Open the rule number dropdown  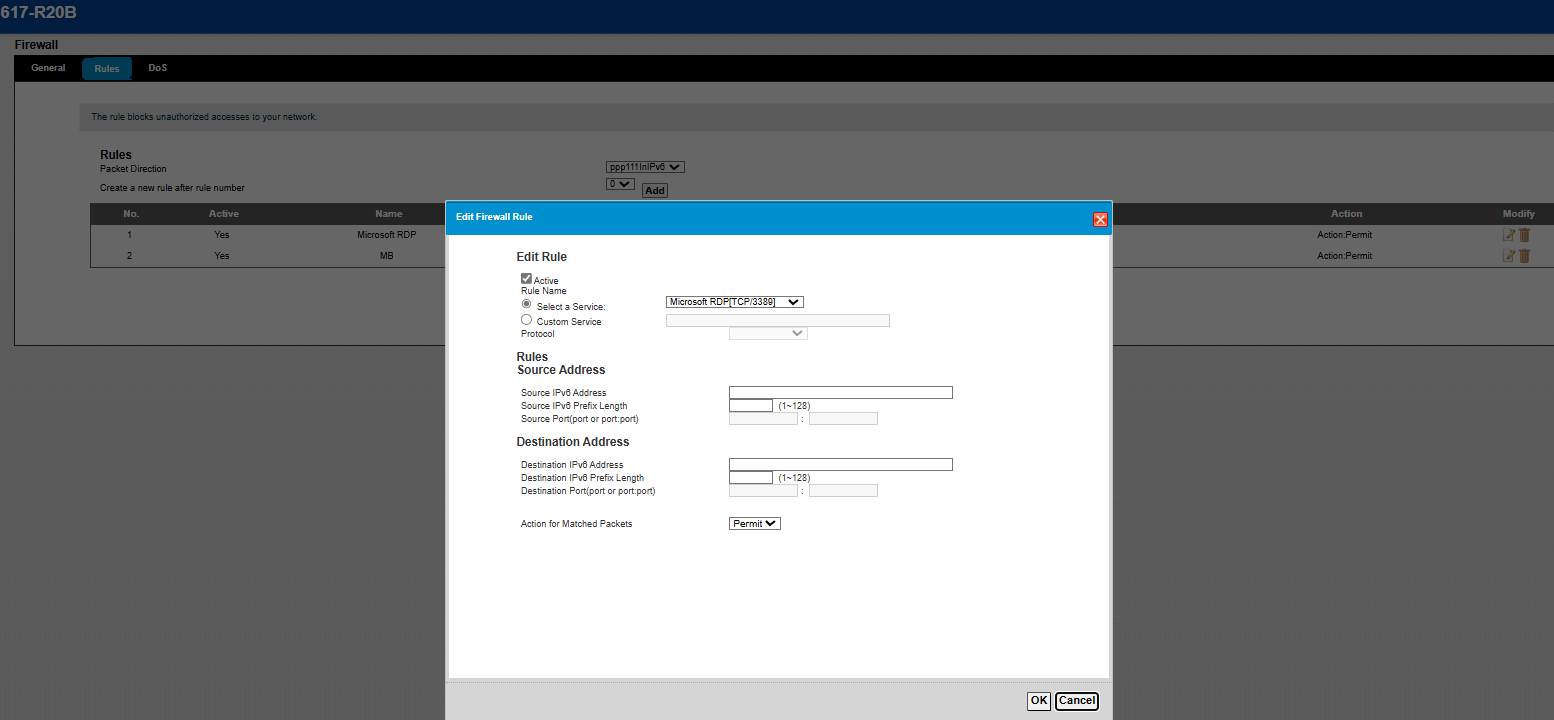pyautogui.click(x=620, y=184)
